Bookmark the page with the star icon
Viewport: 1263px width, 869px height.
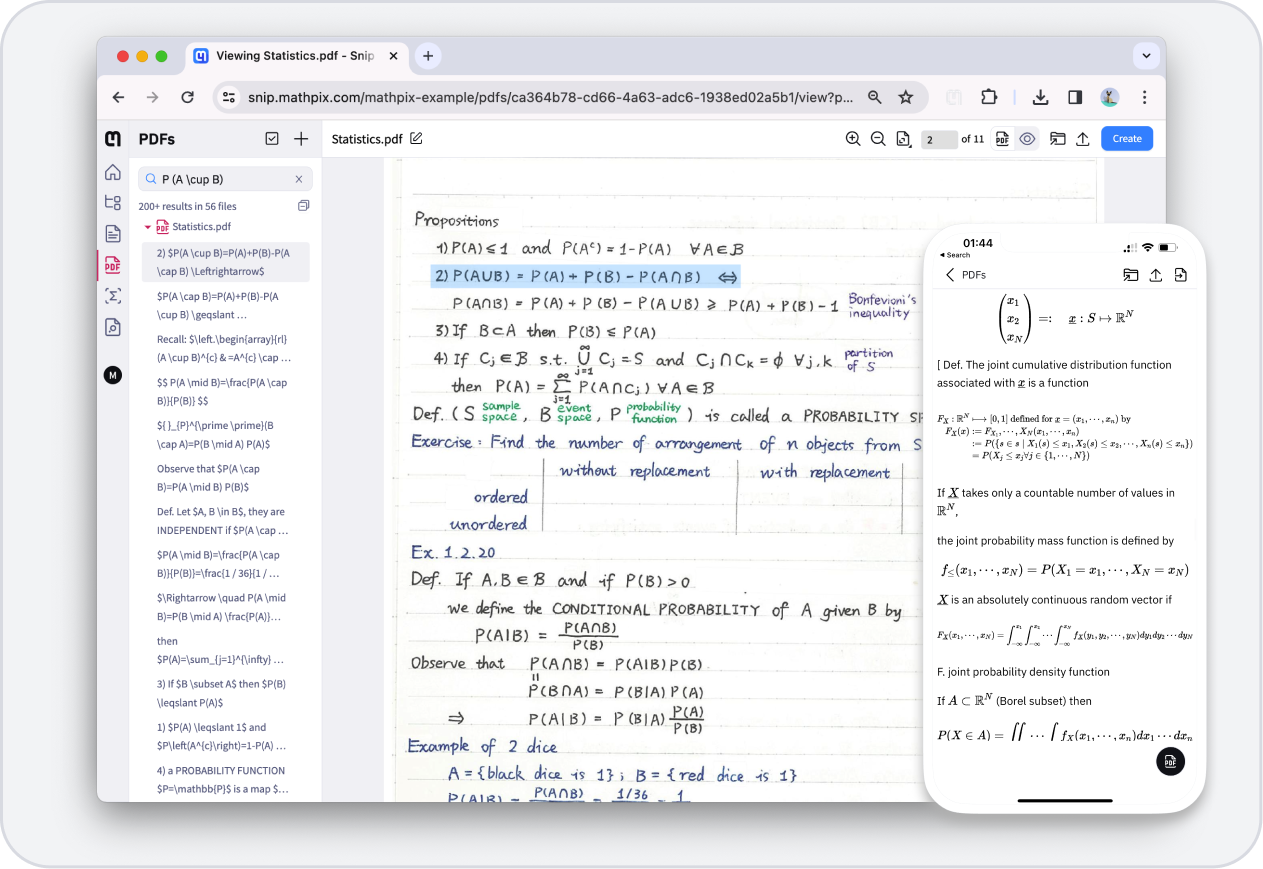[x=906, y=97]
